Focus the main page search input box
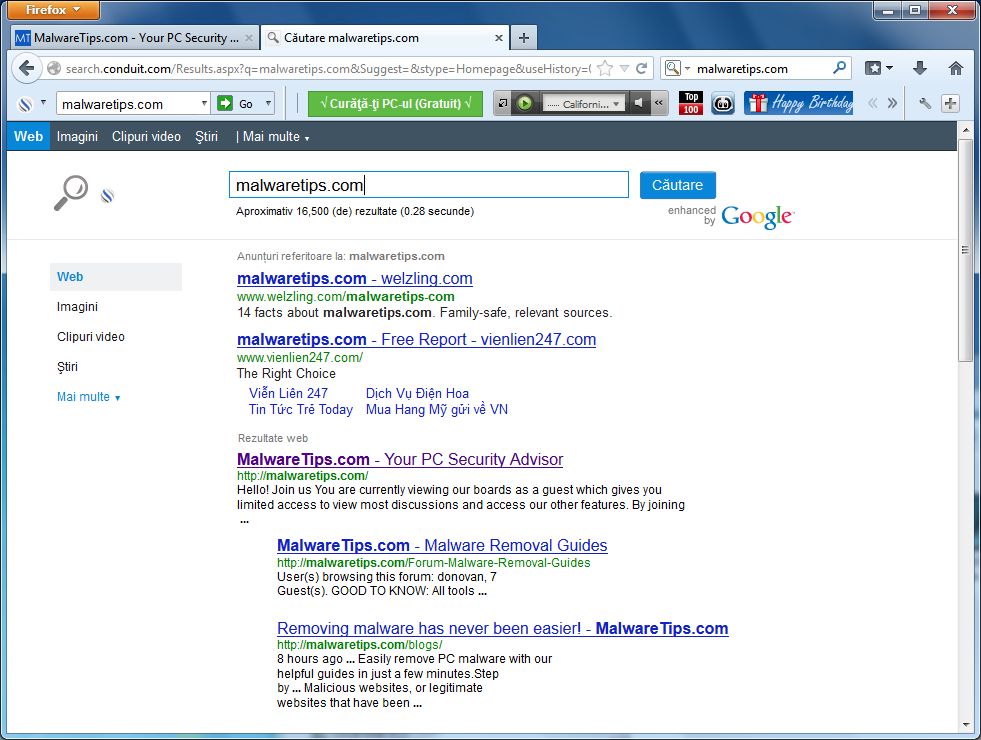This screenshot has height=740, width=981. (429, 185)
